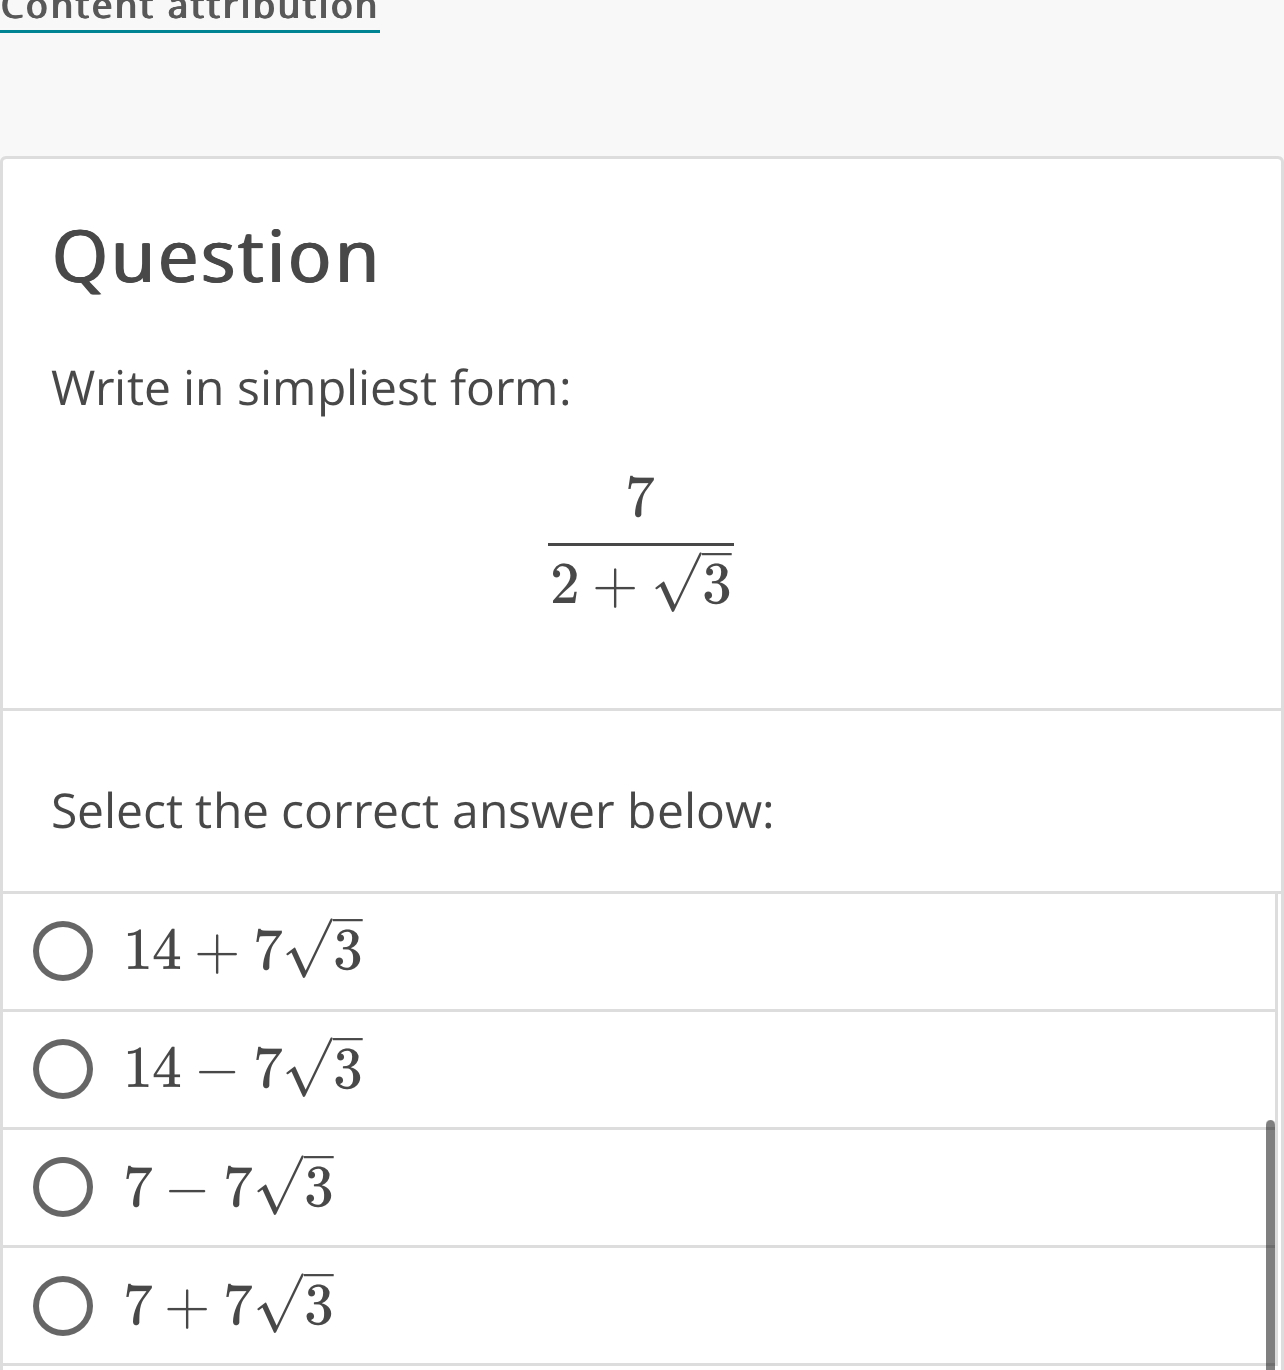
Task: Click the scrollbar on the right edge
Action: coord(1272,1200)
